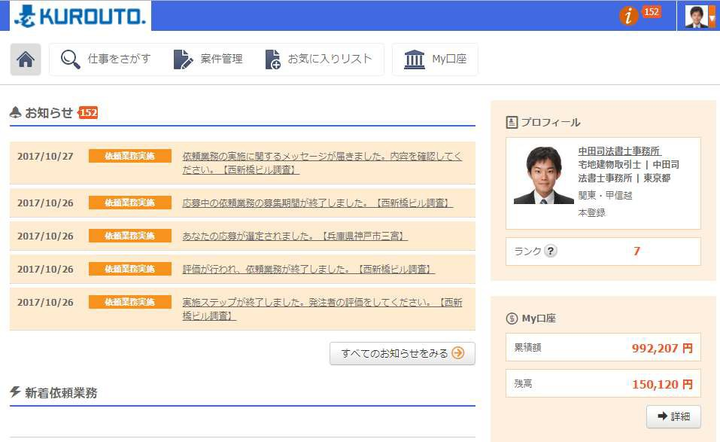The image size is (720, 442).
Task: Open the 評価が行われ、依頼業務が終了しました notice link
Action: [308, 269]
